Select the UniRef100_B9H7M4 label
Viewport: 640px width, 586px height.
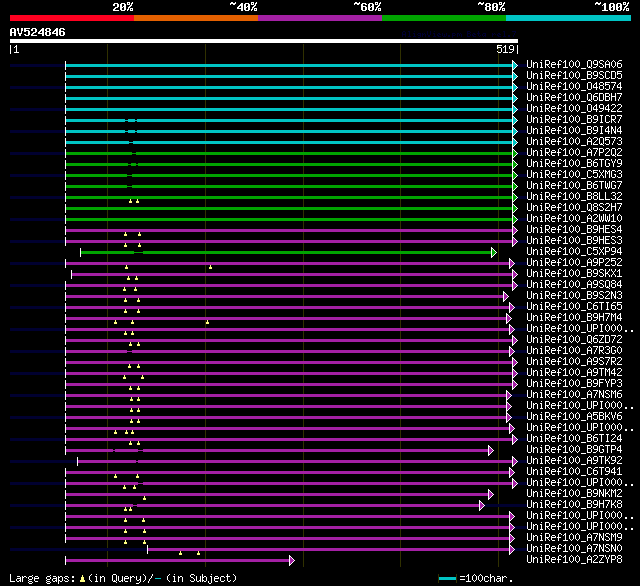pyautogui.click(x=574, y=318)
